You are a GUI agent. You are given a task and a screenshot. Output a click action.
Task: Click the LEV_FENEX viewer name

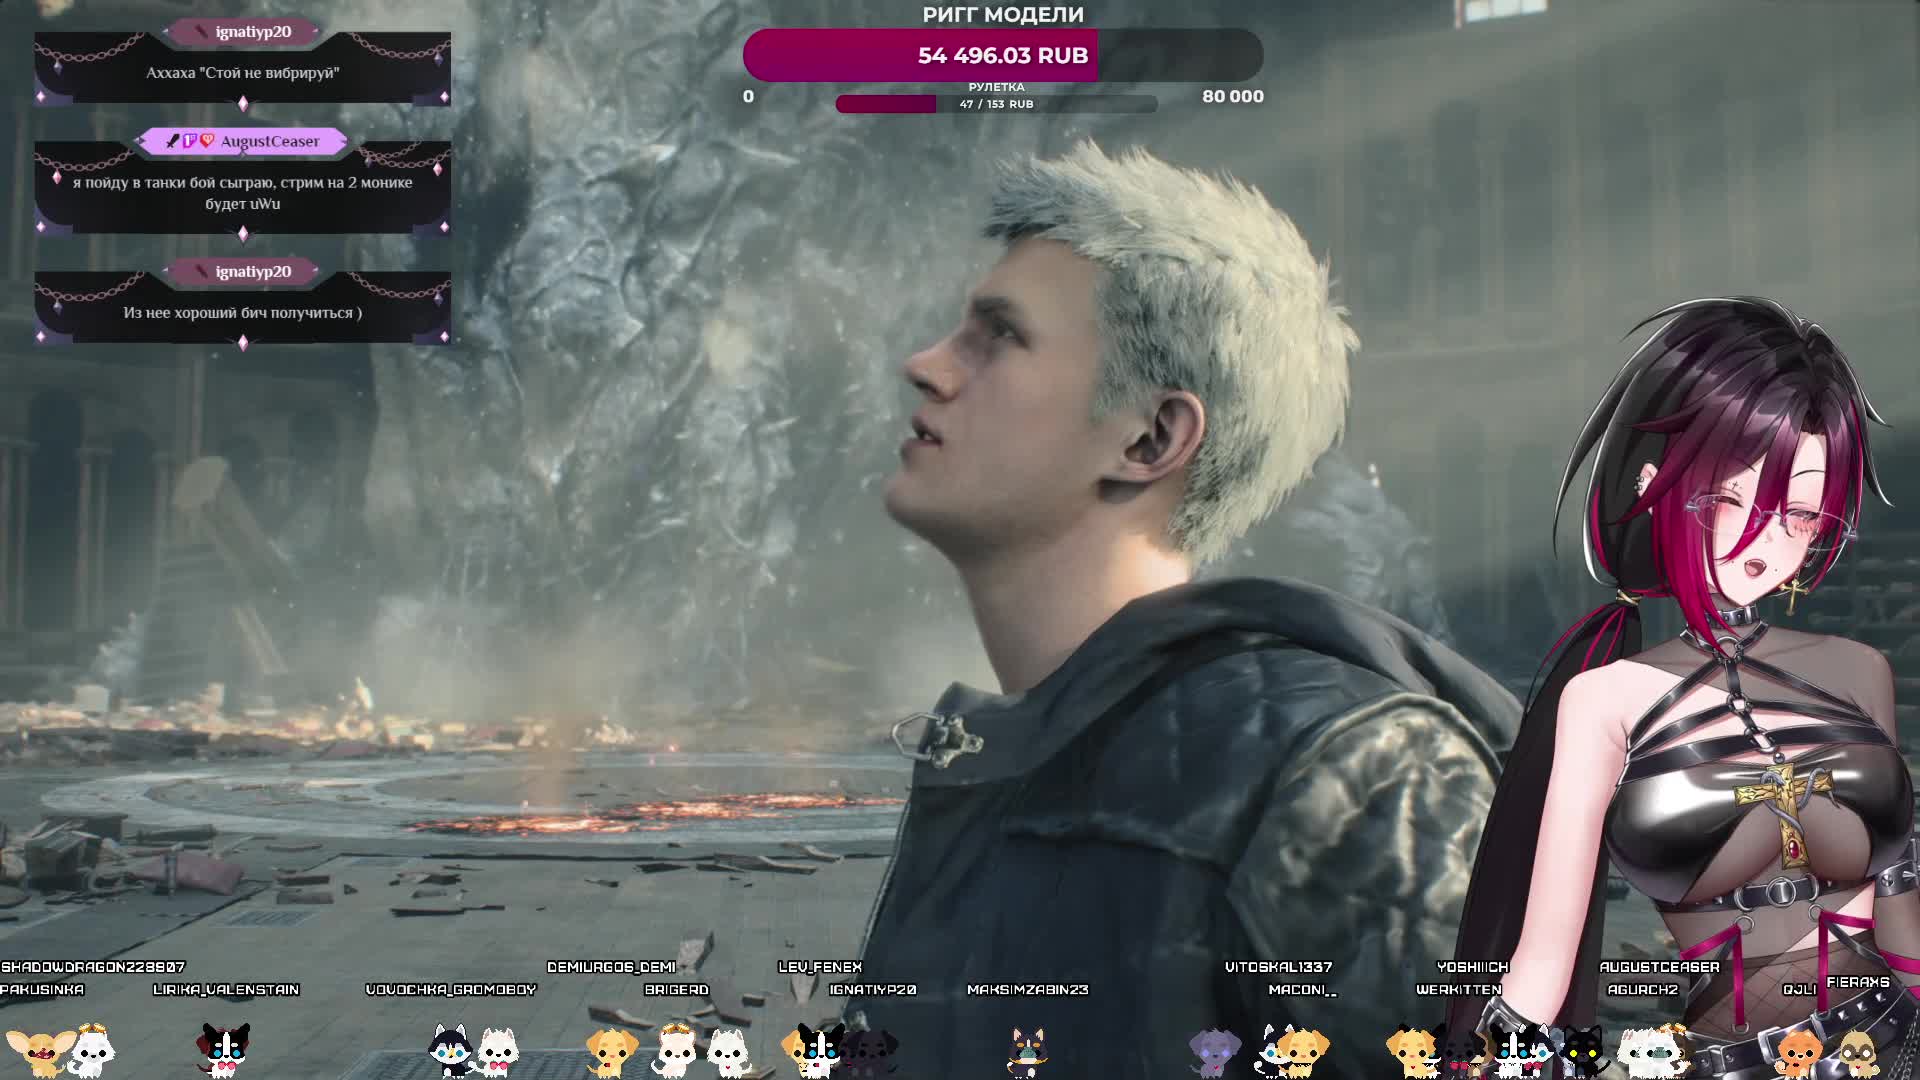tap(820, 967)
